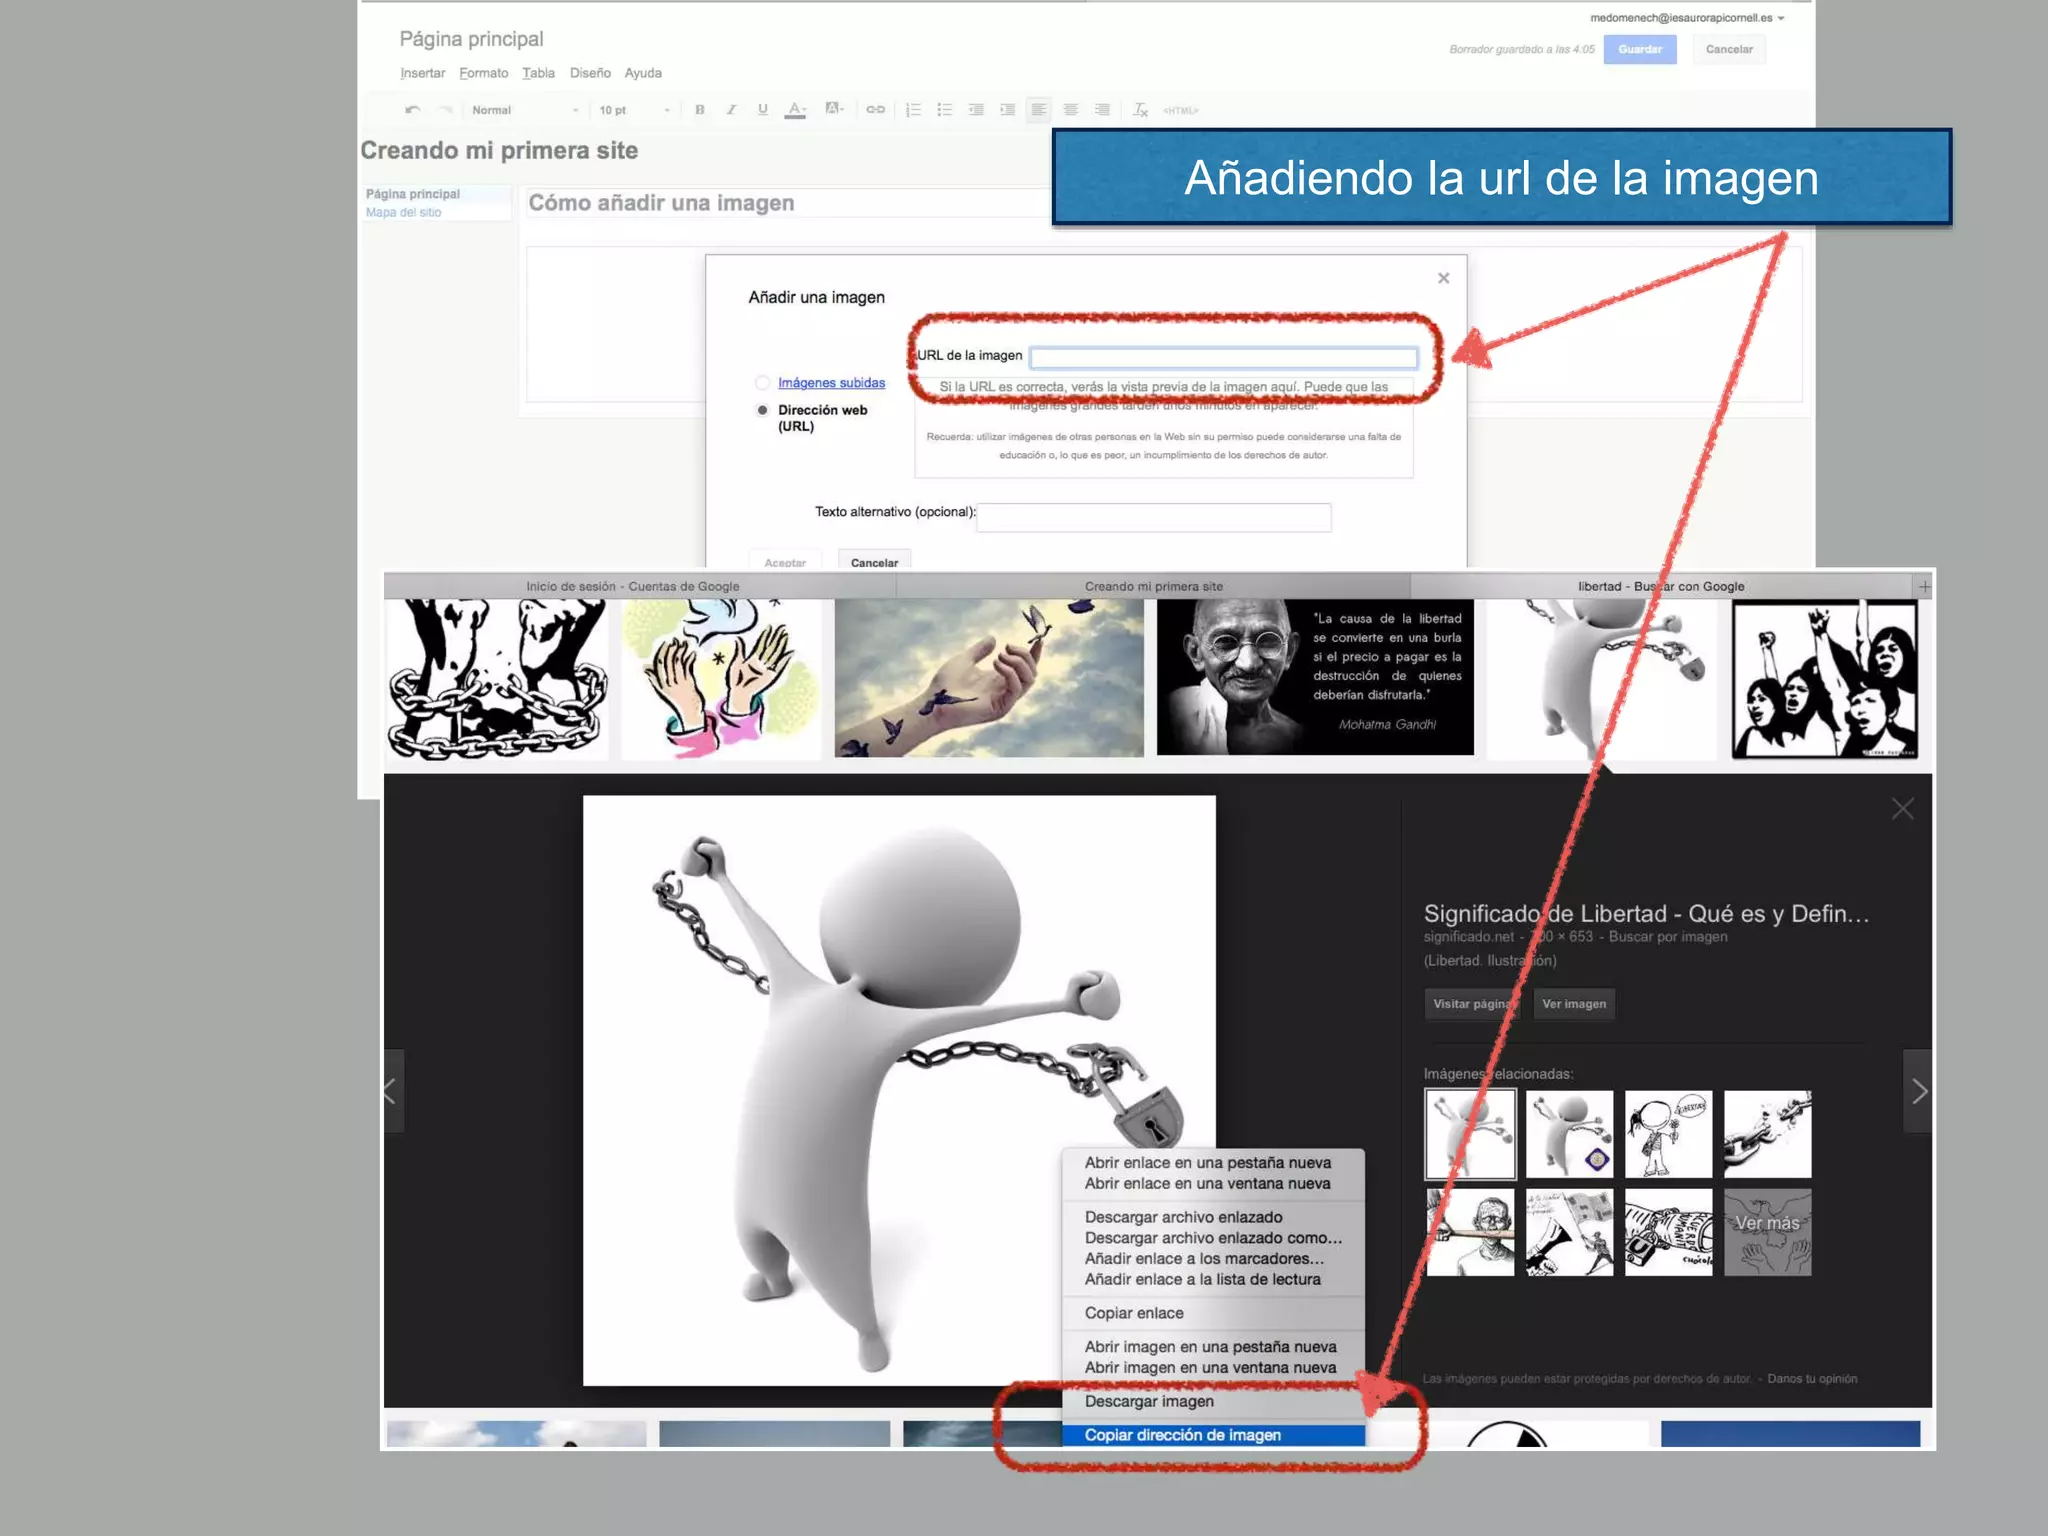Image resolution: width=2048 pixels, height=1536 pixels.
Task: Click the Guardar button
Action: 1640,49
